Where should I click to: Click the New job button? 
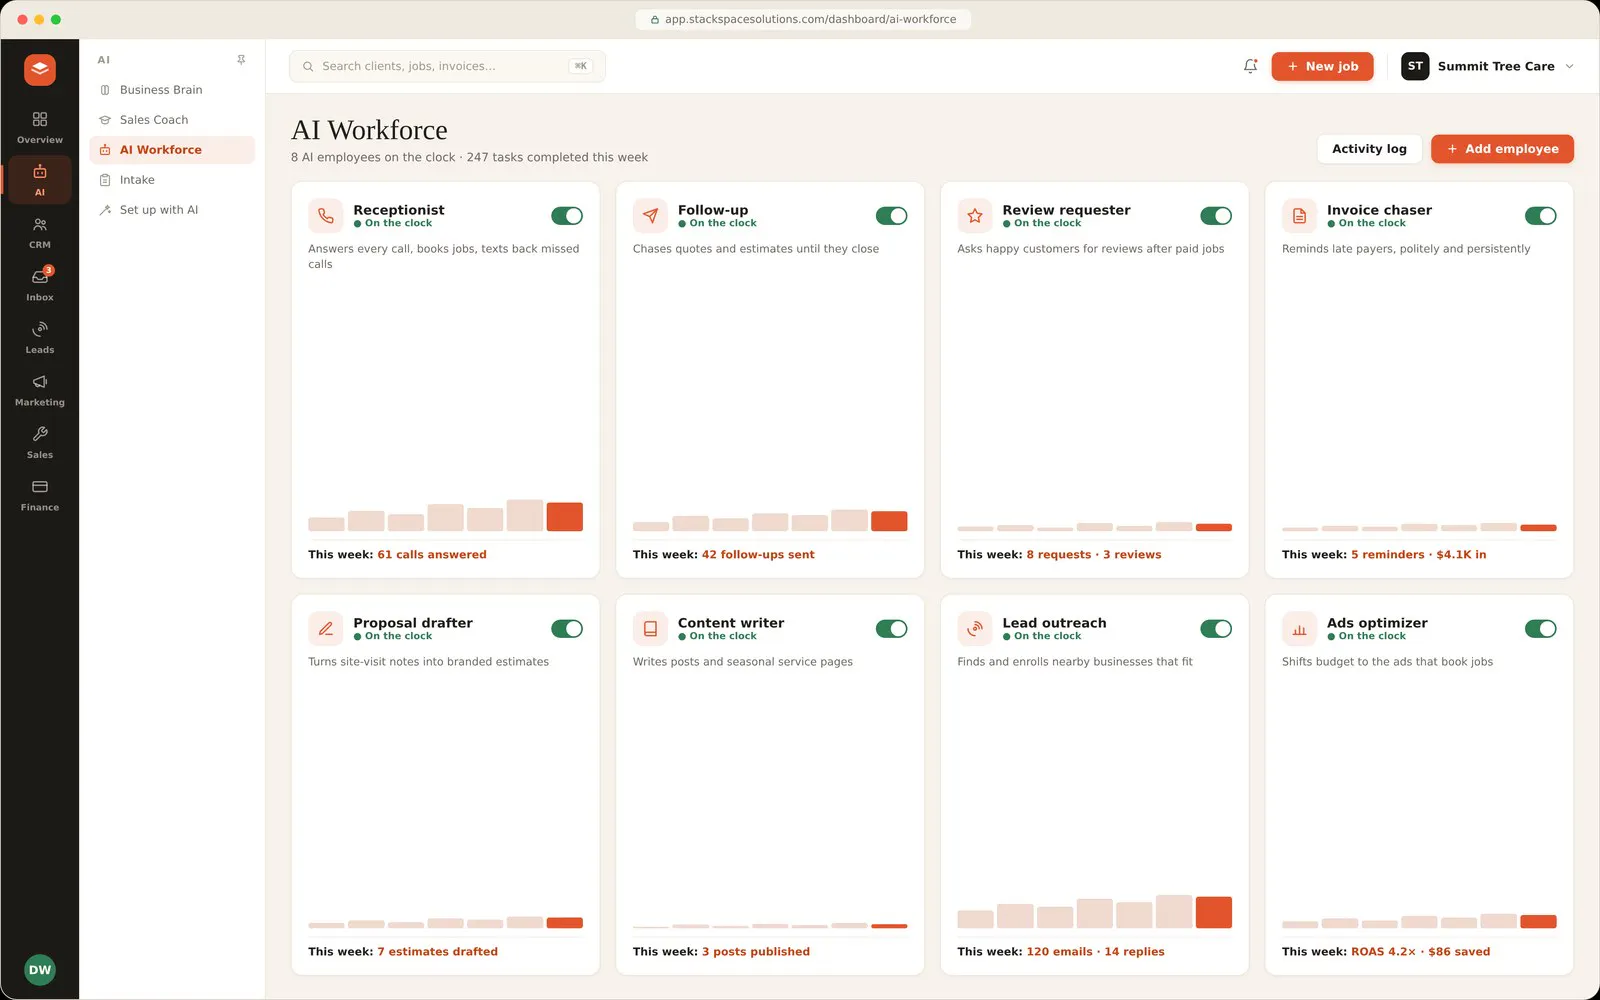(1322, 66)
